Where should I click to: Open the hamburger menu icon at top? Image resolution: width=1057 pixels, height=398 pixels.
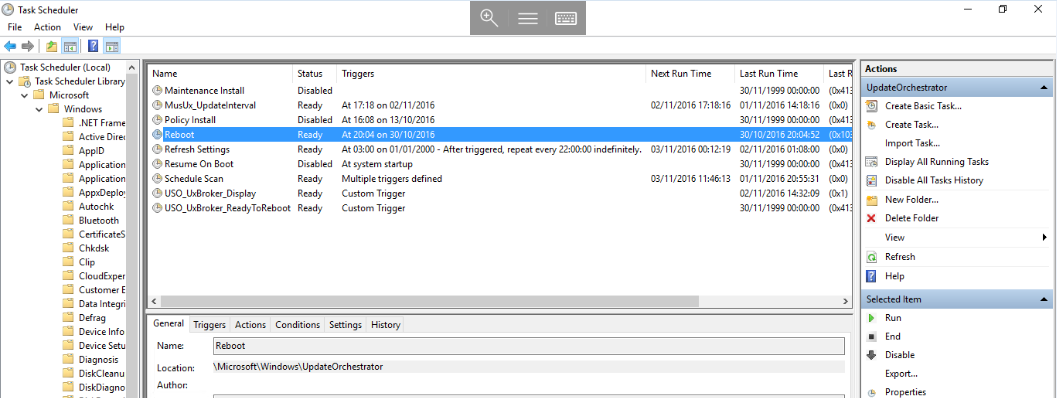(x=528, y=18)
